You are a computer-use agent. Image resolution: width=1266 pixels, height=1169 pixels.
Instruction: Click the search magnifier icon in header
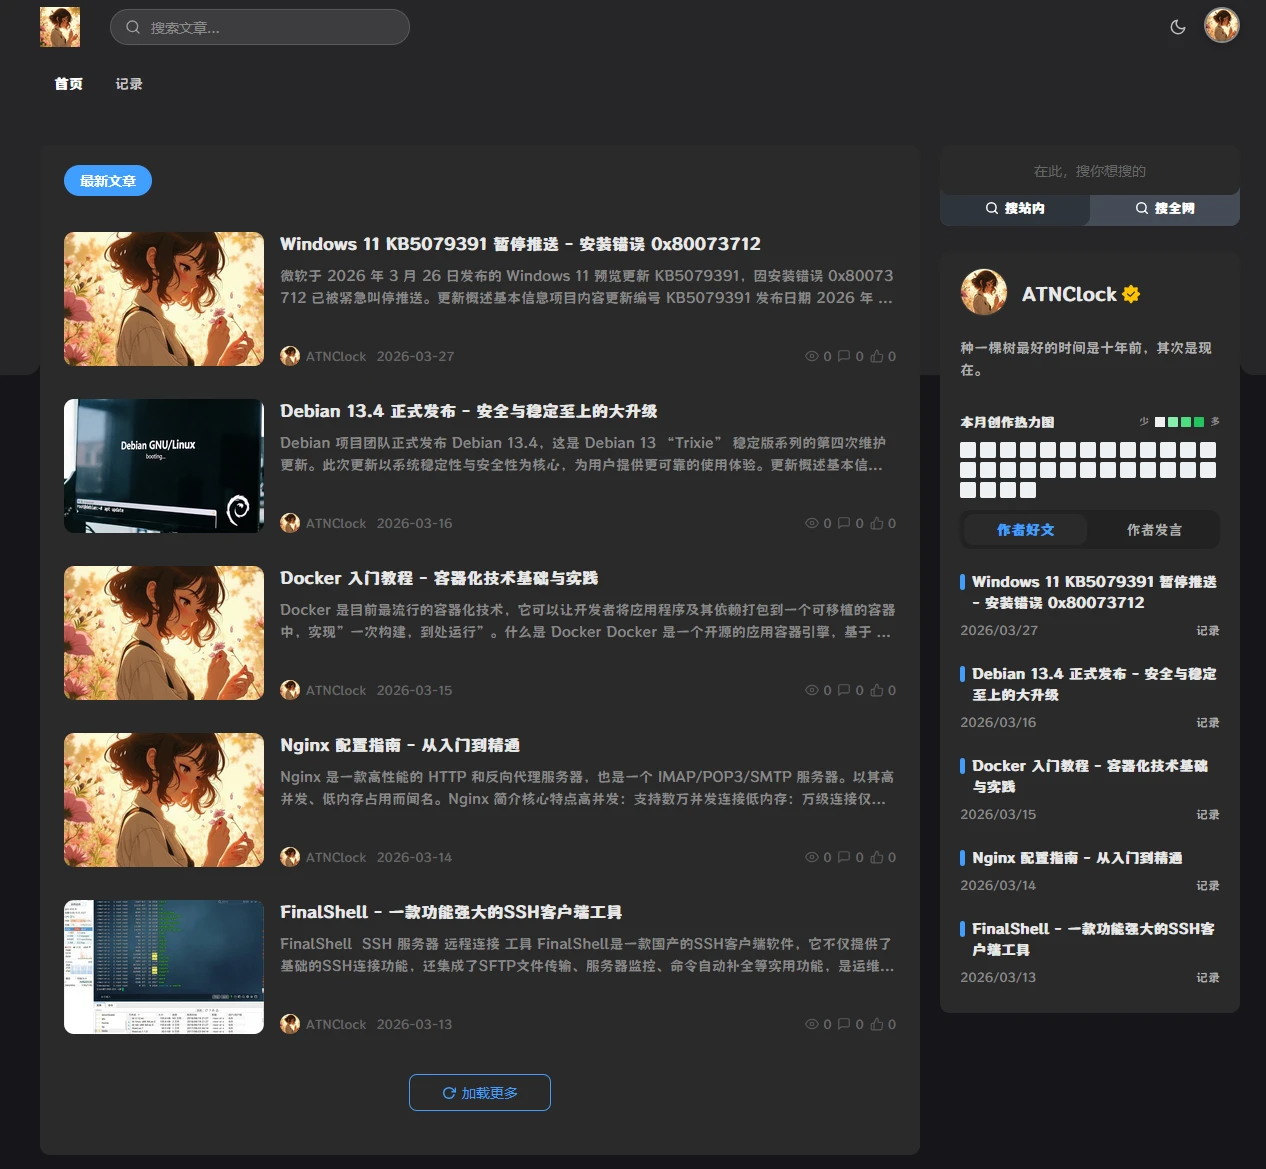pos(133,27)
